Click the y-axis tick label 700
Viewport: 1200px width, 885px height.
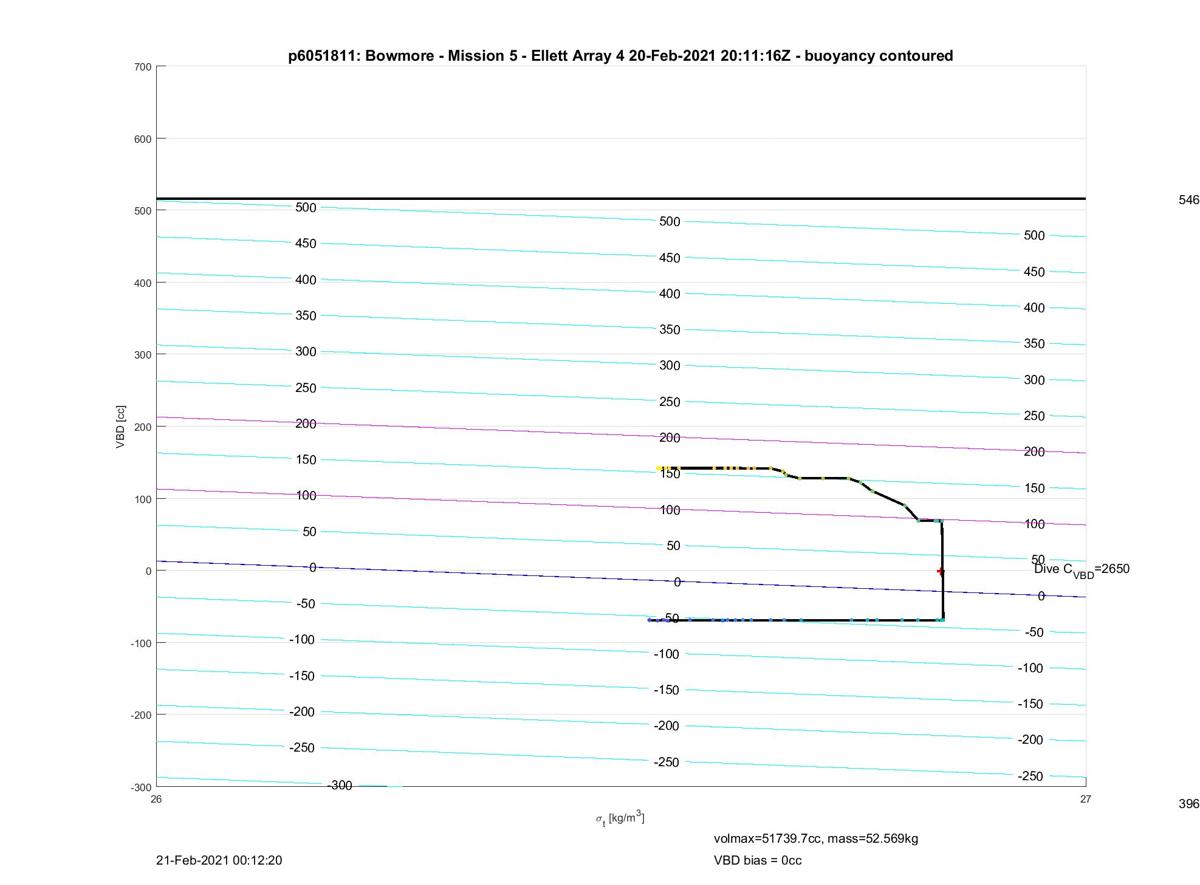(141, 67)
